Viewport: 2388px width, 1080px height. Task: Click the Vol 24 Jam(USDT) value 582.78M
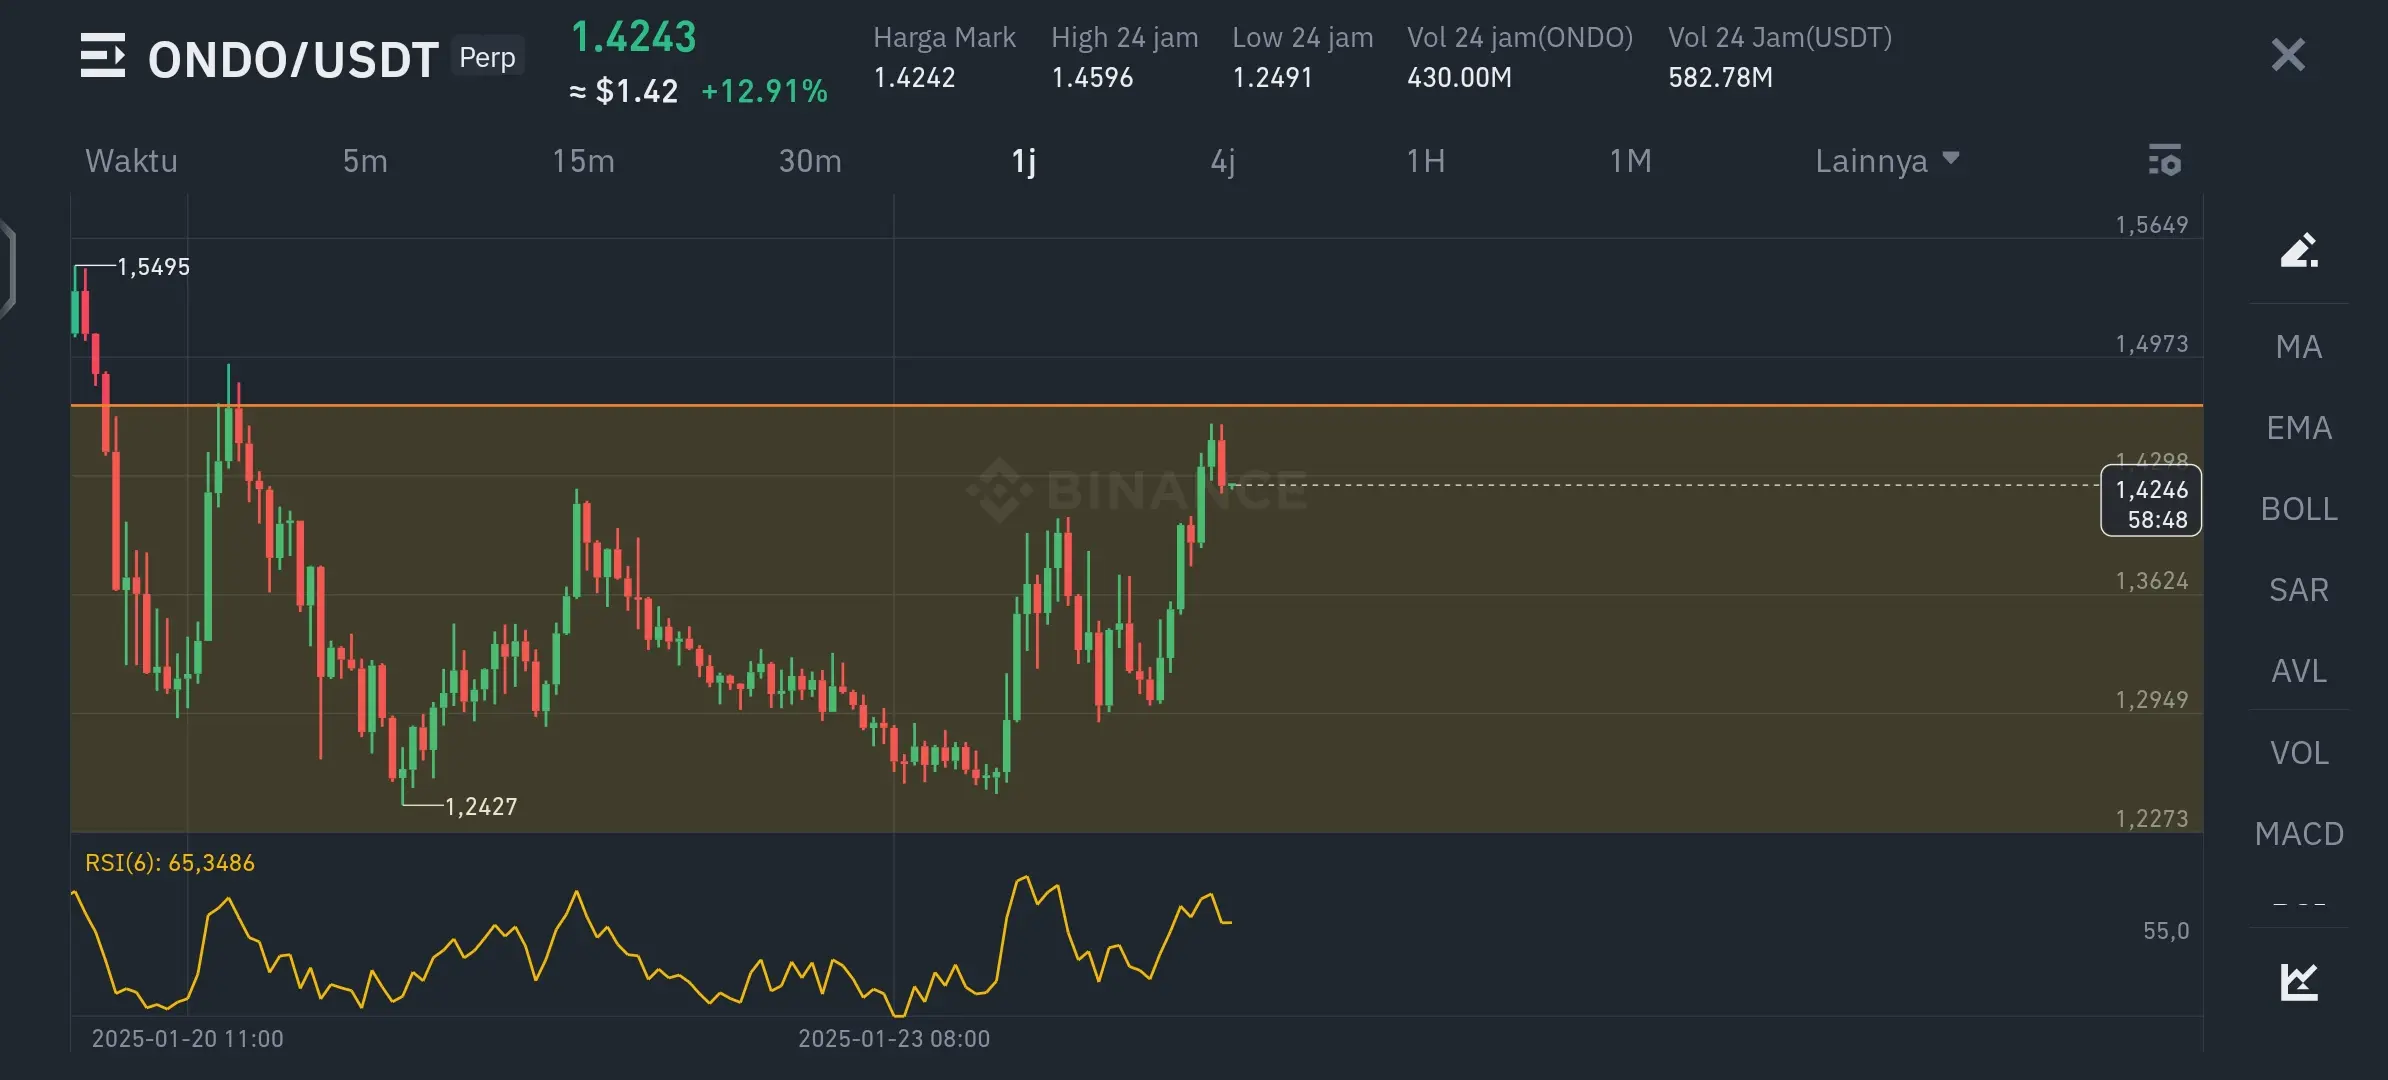pos(1720,78)
